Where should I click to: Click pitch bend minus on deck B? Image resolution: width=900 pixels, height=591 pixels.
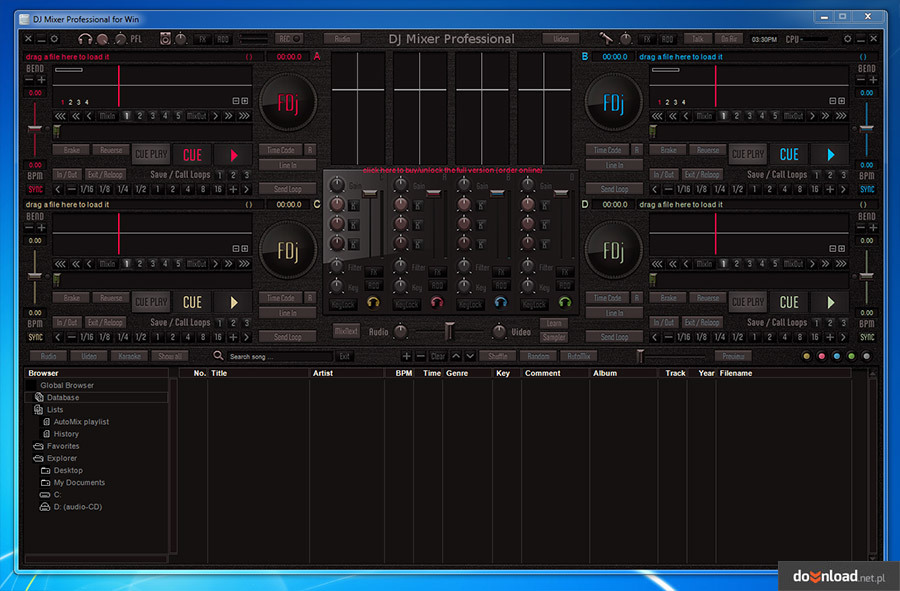tap(860, 80)
